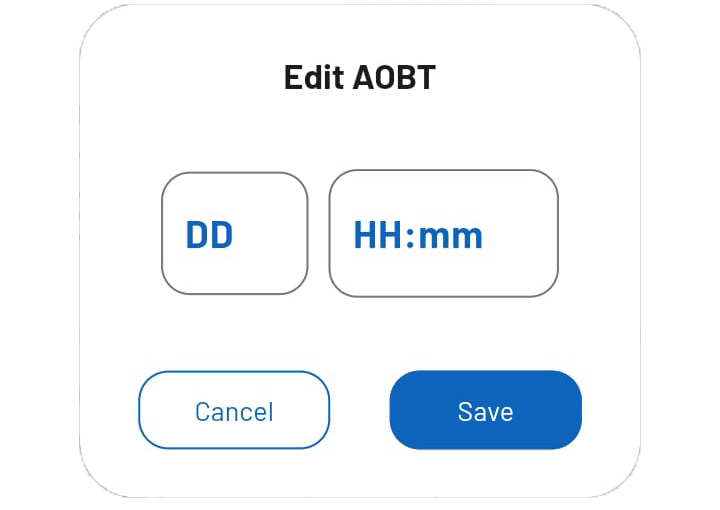Confirm AOBT changes with Save
The image size is (720, 510).
point(485,410)
